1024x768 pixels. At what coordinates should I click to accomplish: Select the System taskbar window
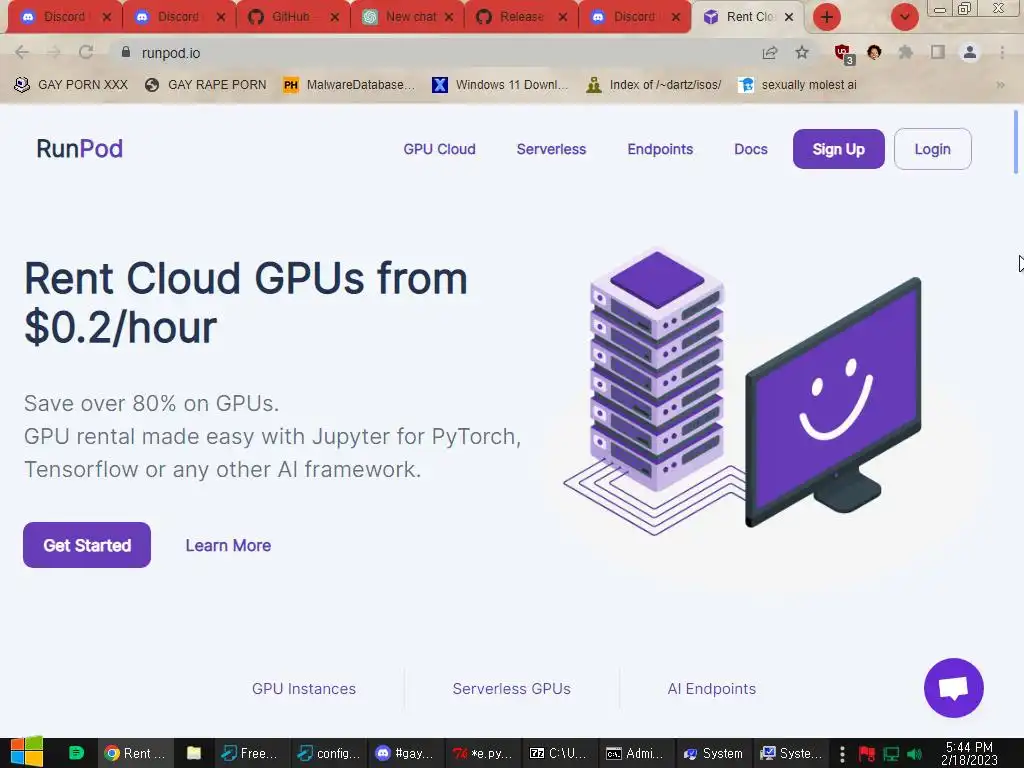(713, 753)
